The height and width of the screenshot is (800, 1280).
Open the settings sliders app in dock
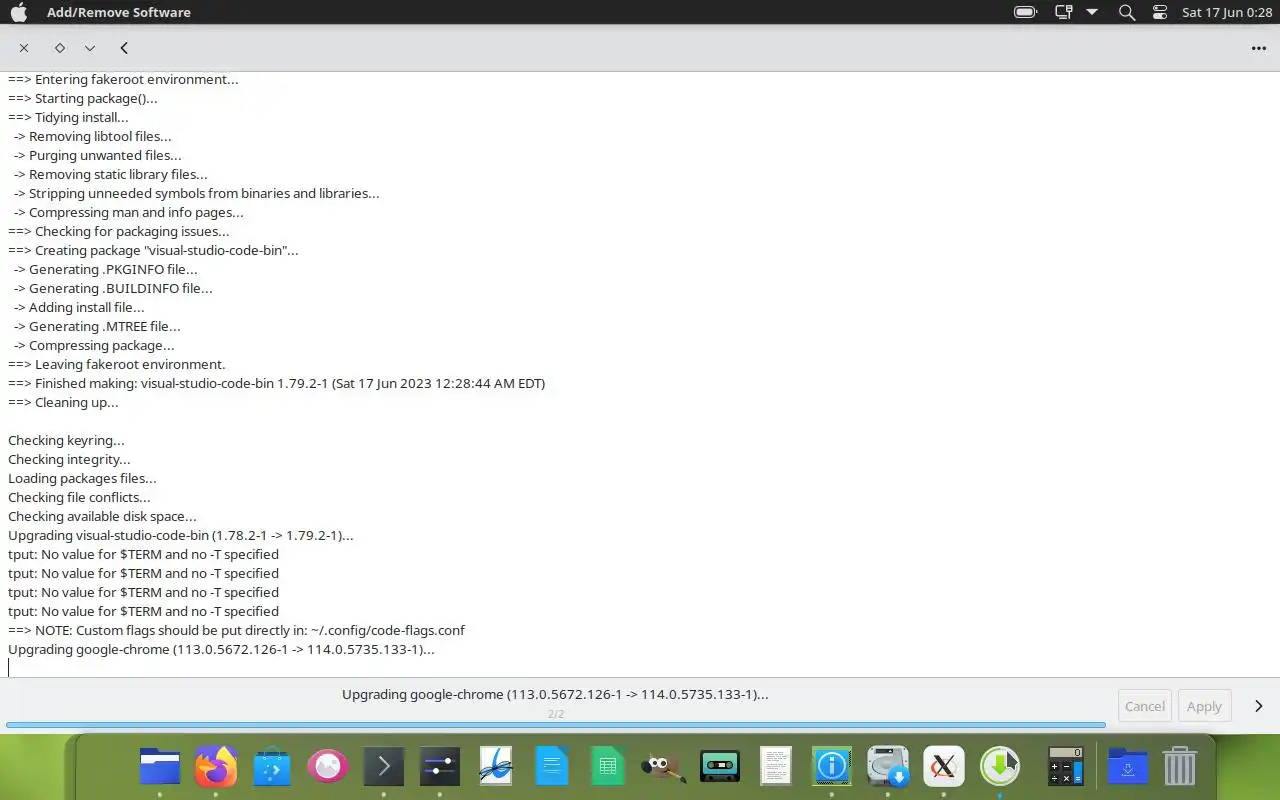pos(440,767)
